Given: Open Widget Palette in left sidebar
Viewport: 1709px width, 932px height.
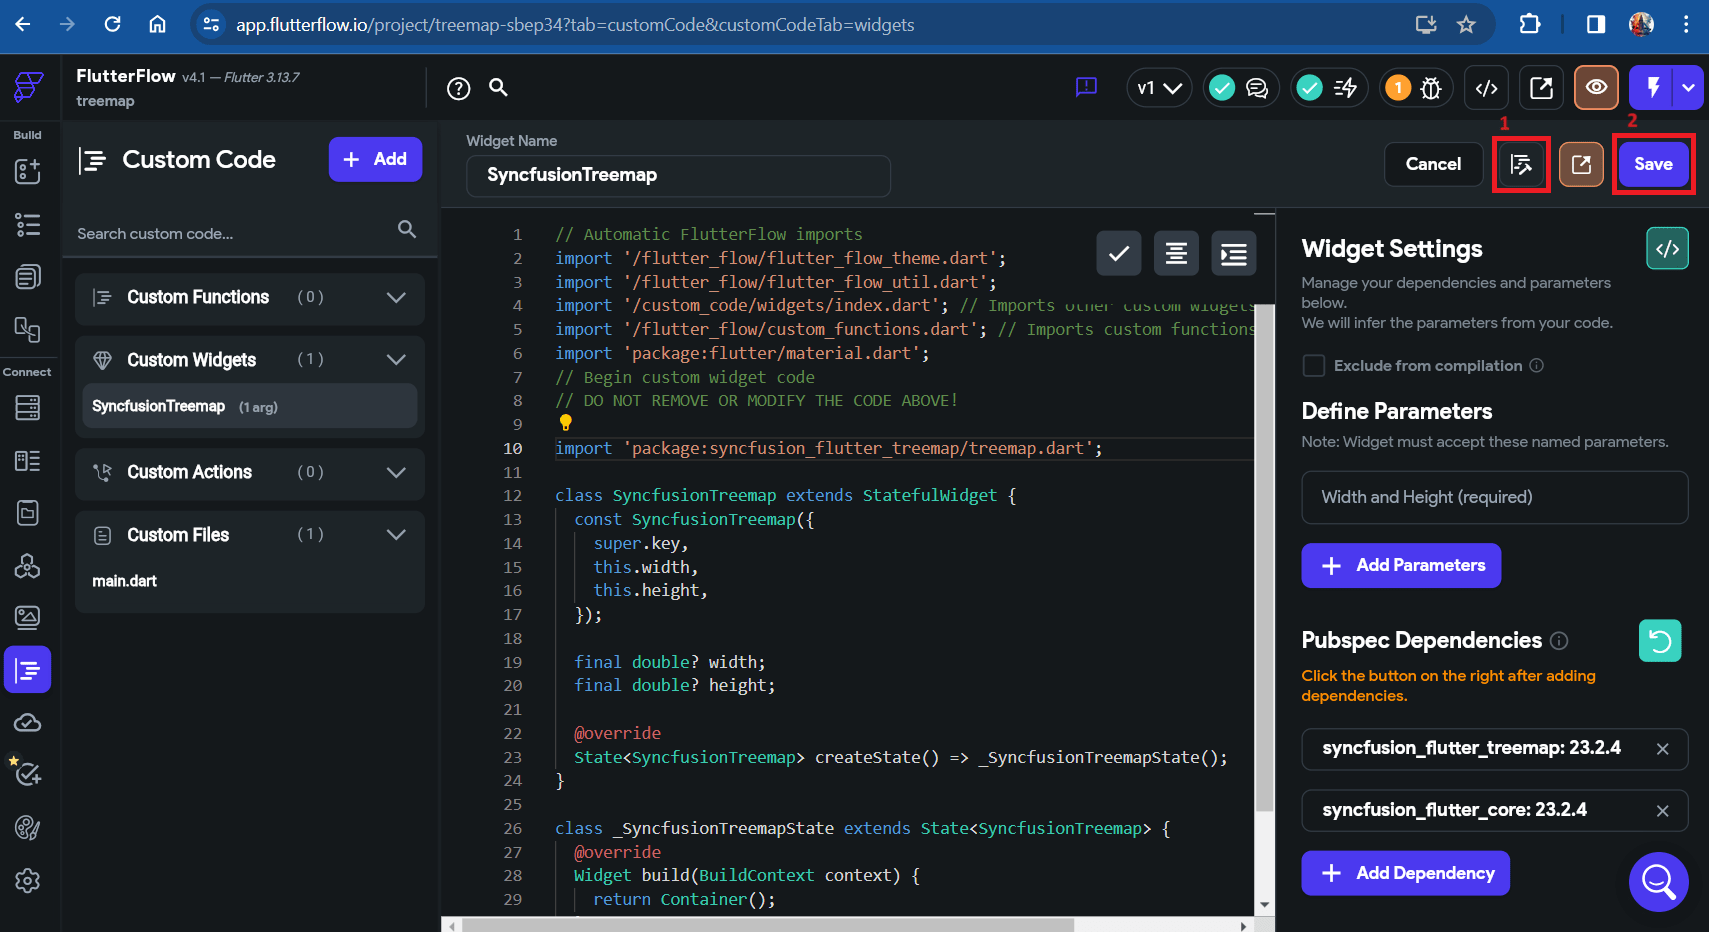Looking at the screenshot, I should click(x=28, y=171).
